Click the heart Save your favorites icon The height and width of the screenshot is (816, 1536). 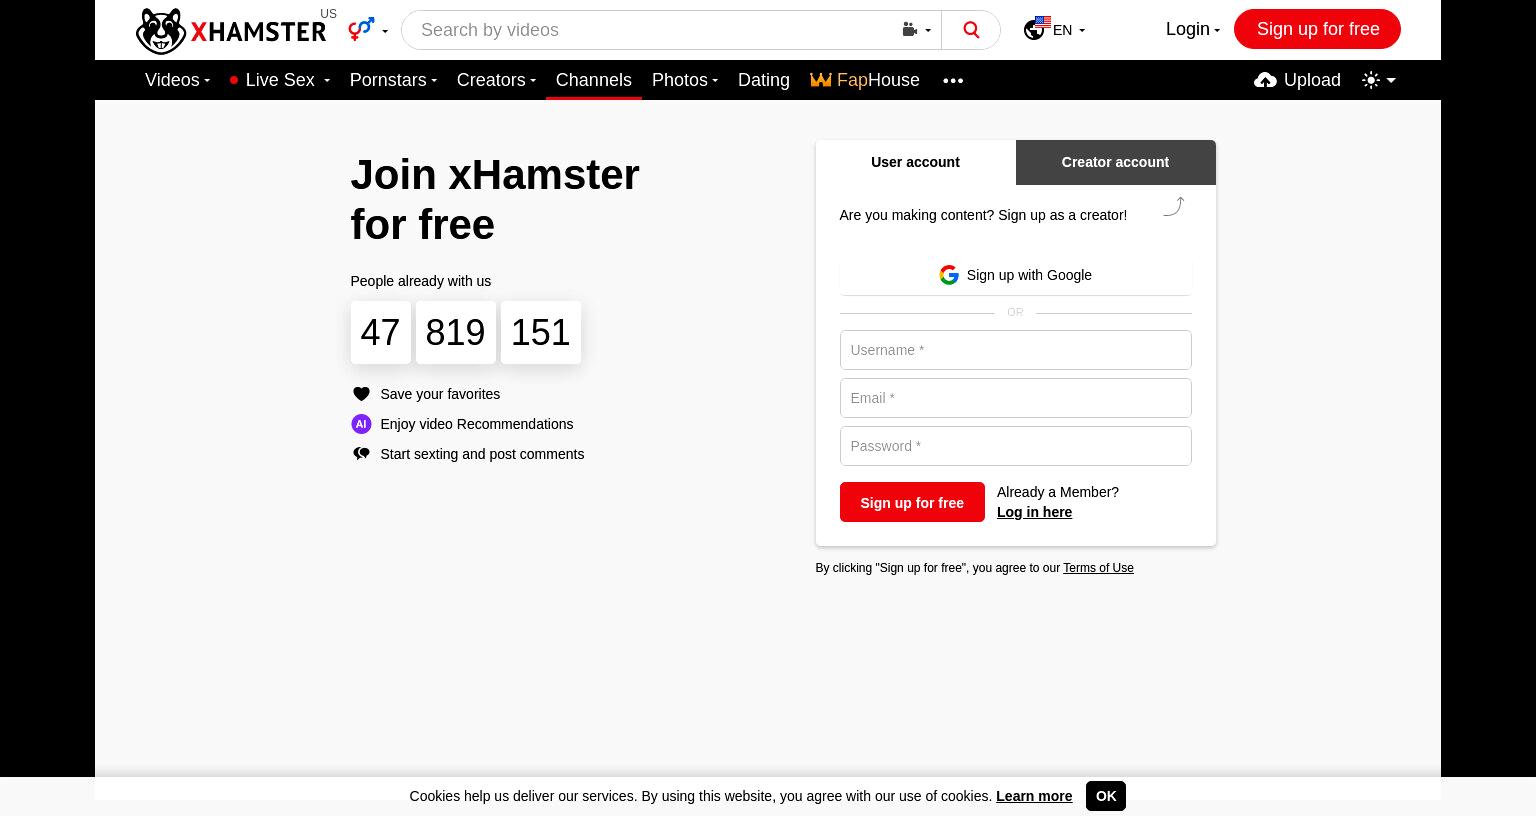(361, 394)
